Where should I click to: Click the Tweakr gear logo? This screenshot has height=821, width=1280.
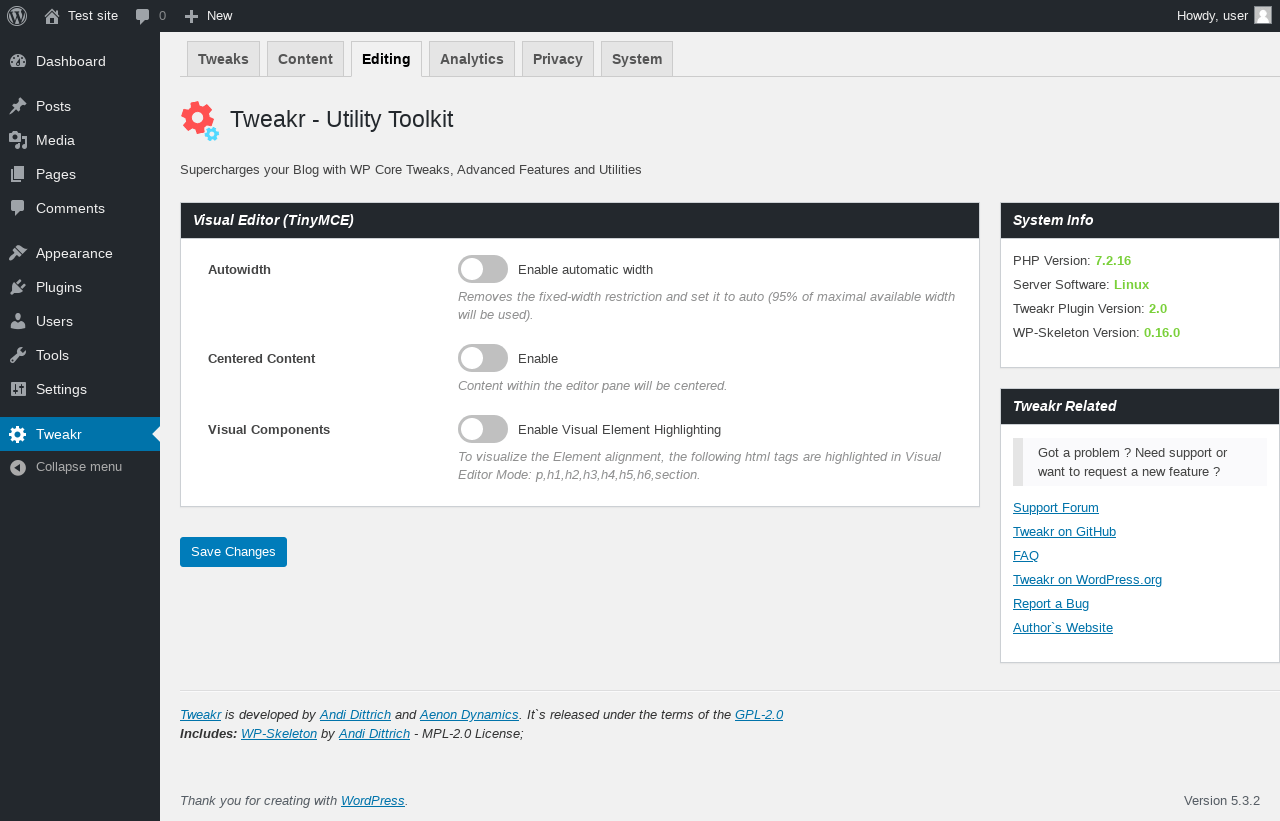(200, 120)
